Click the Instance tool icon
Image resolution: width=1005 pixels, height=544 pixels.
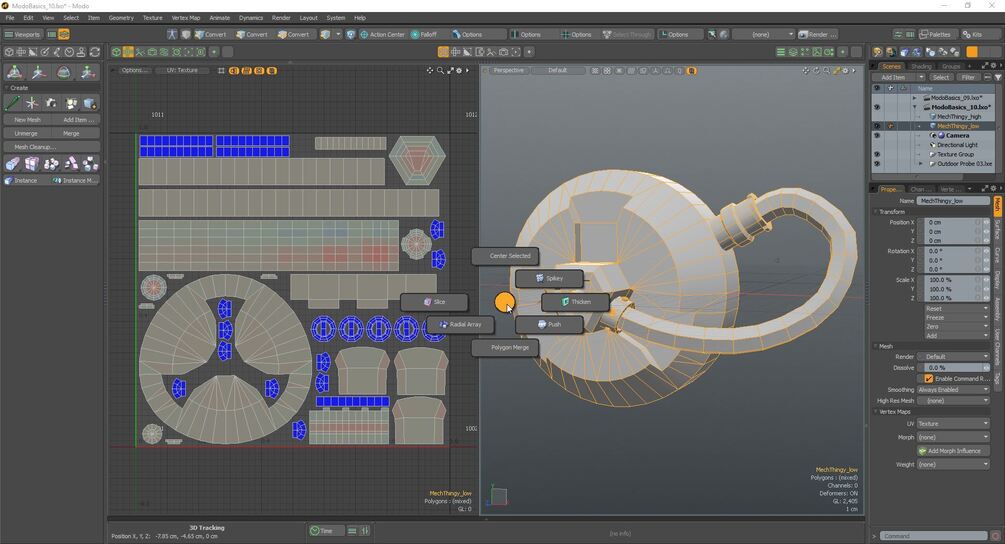pyautogui.click(x=21, y=181)
